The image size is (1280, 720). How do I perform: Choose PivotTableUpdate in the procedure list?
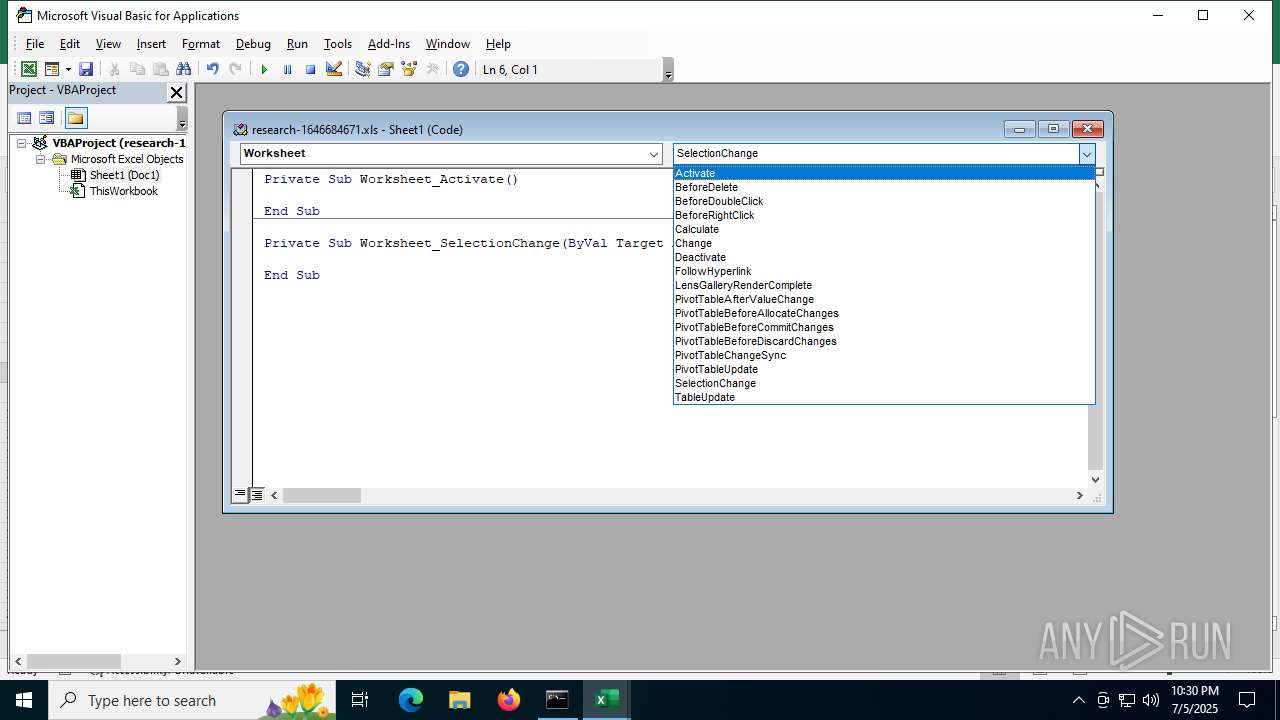point(884,369)
